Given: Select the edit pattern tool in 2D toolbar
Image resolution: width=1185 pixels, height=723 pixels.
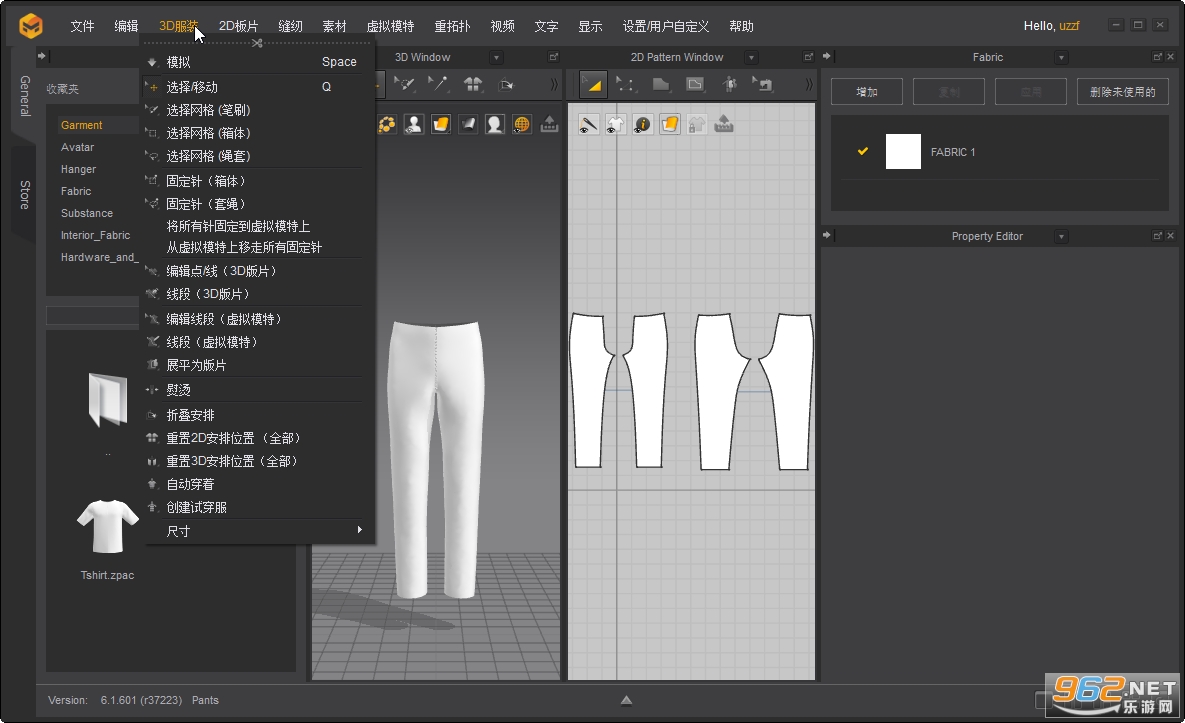Looking at the screenshot, I should point(593,84).
